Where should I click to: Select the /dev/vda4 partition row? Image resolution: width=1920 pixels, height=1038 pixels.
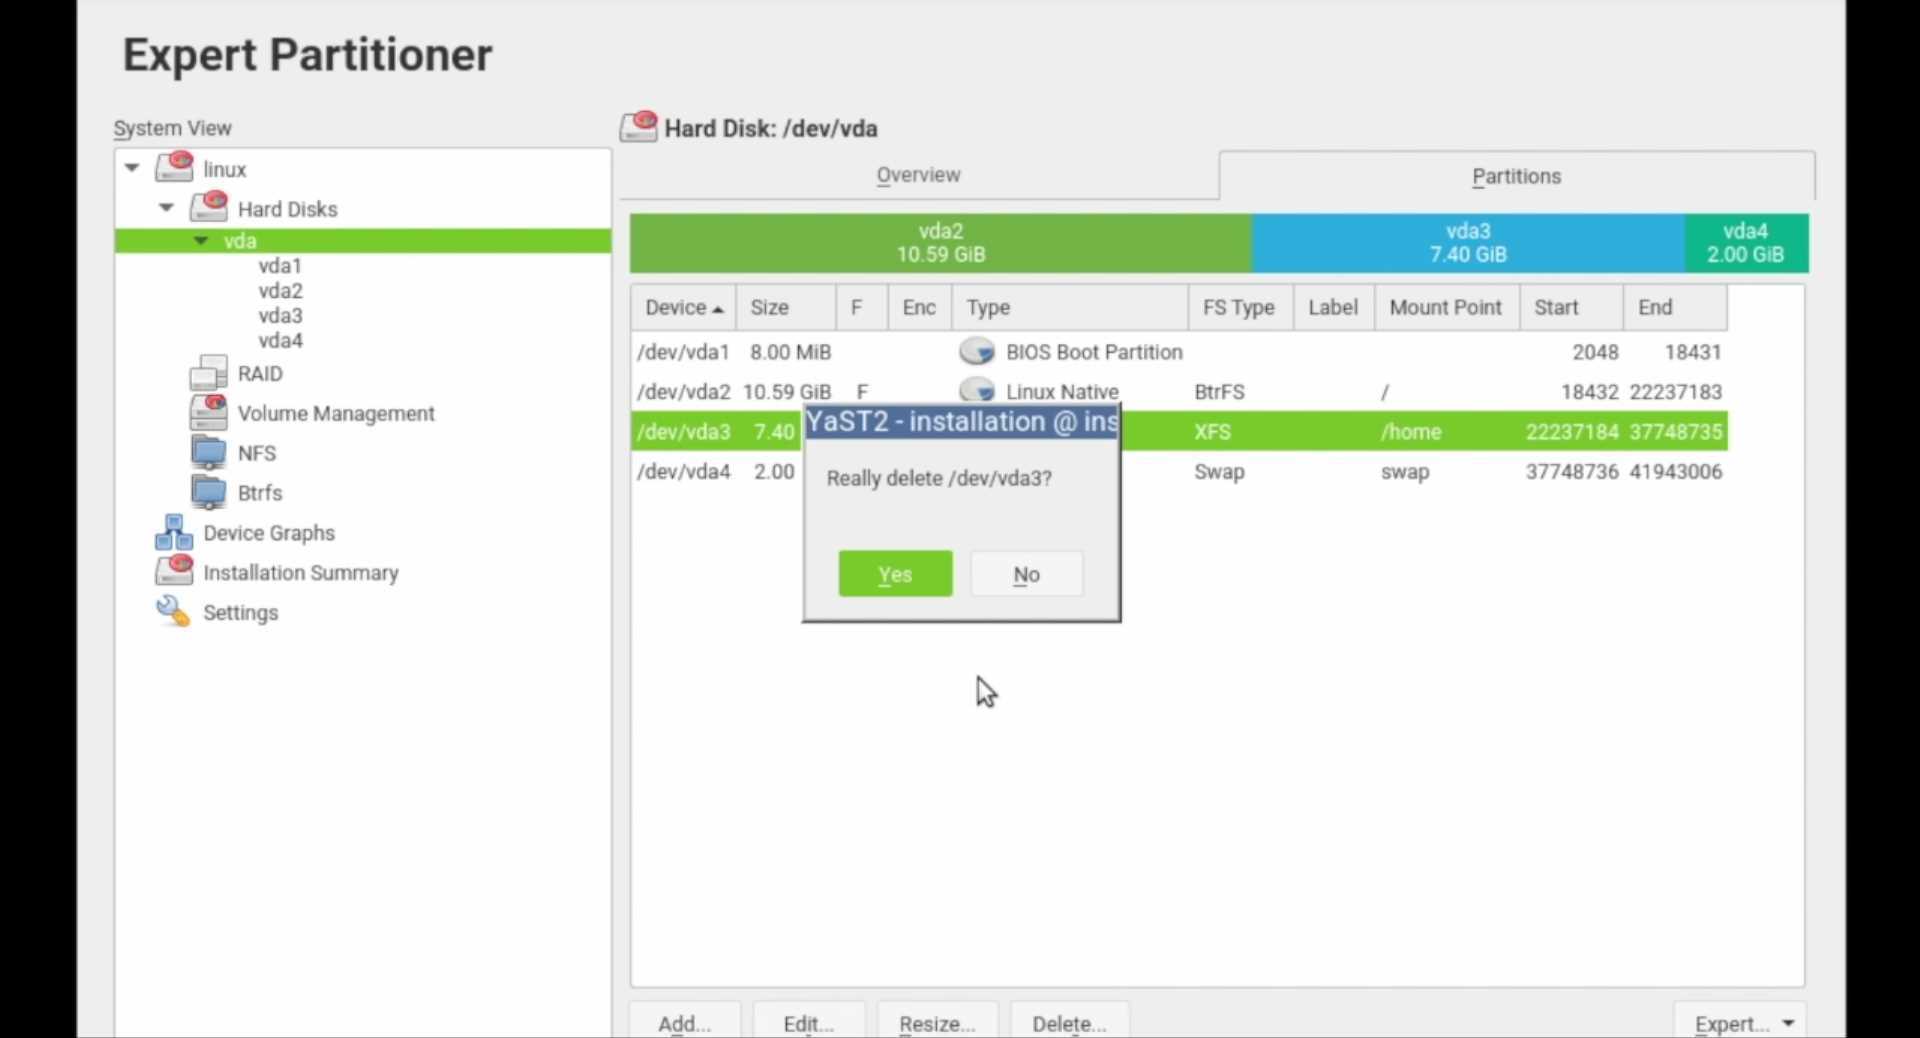tap(1179, 472)
